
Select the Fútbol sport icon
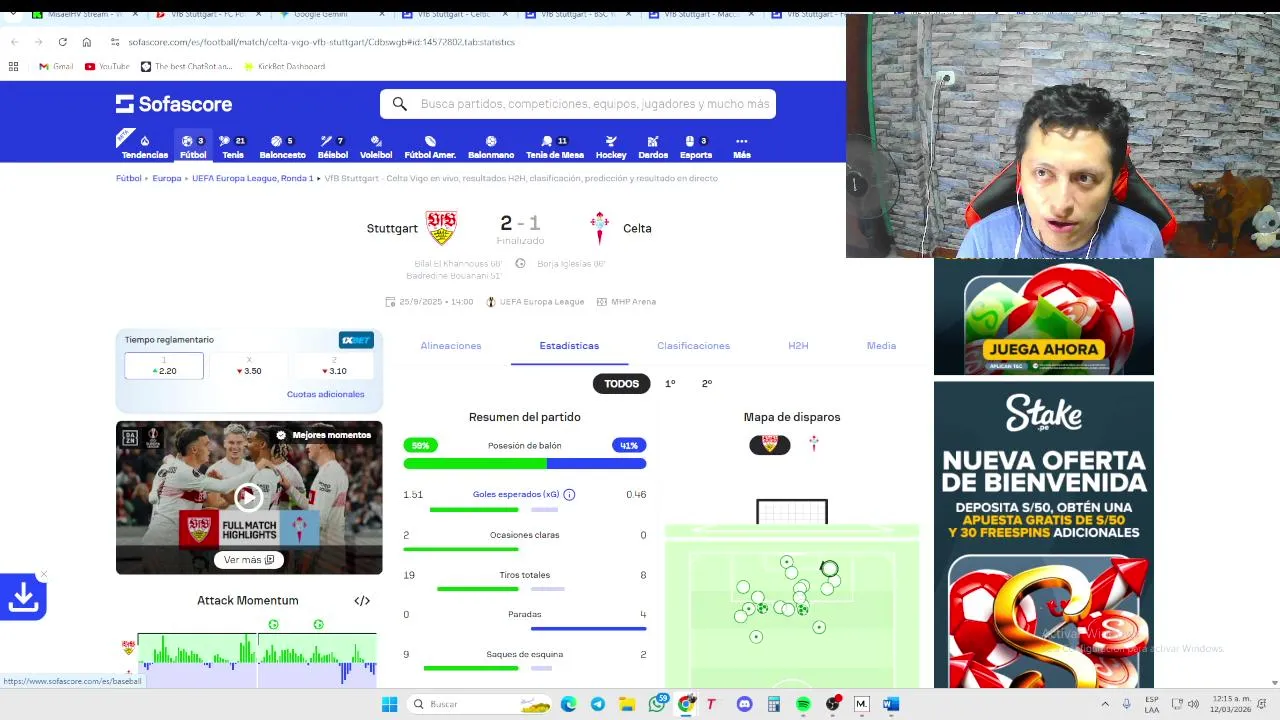coord(193,147)
